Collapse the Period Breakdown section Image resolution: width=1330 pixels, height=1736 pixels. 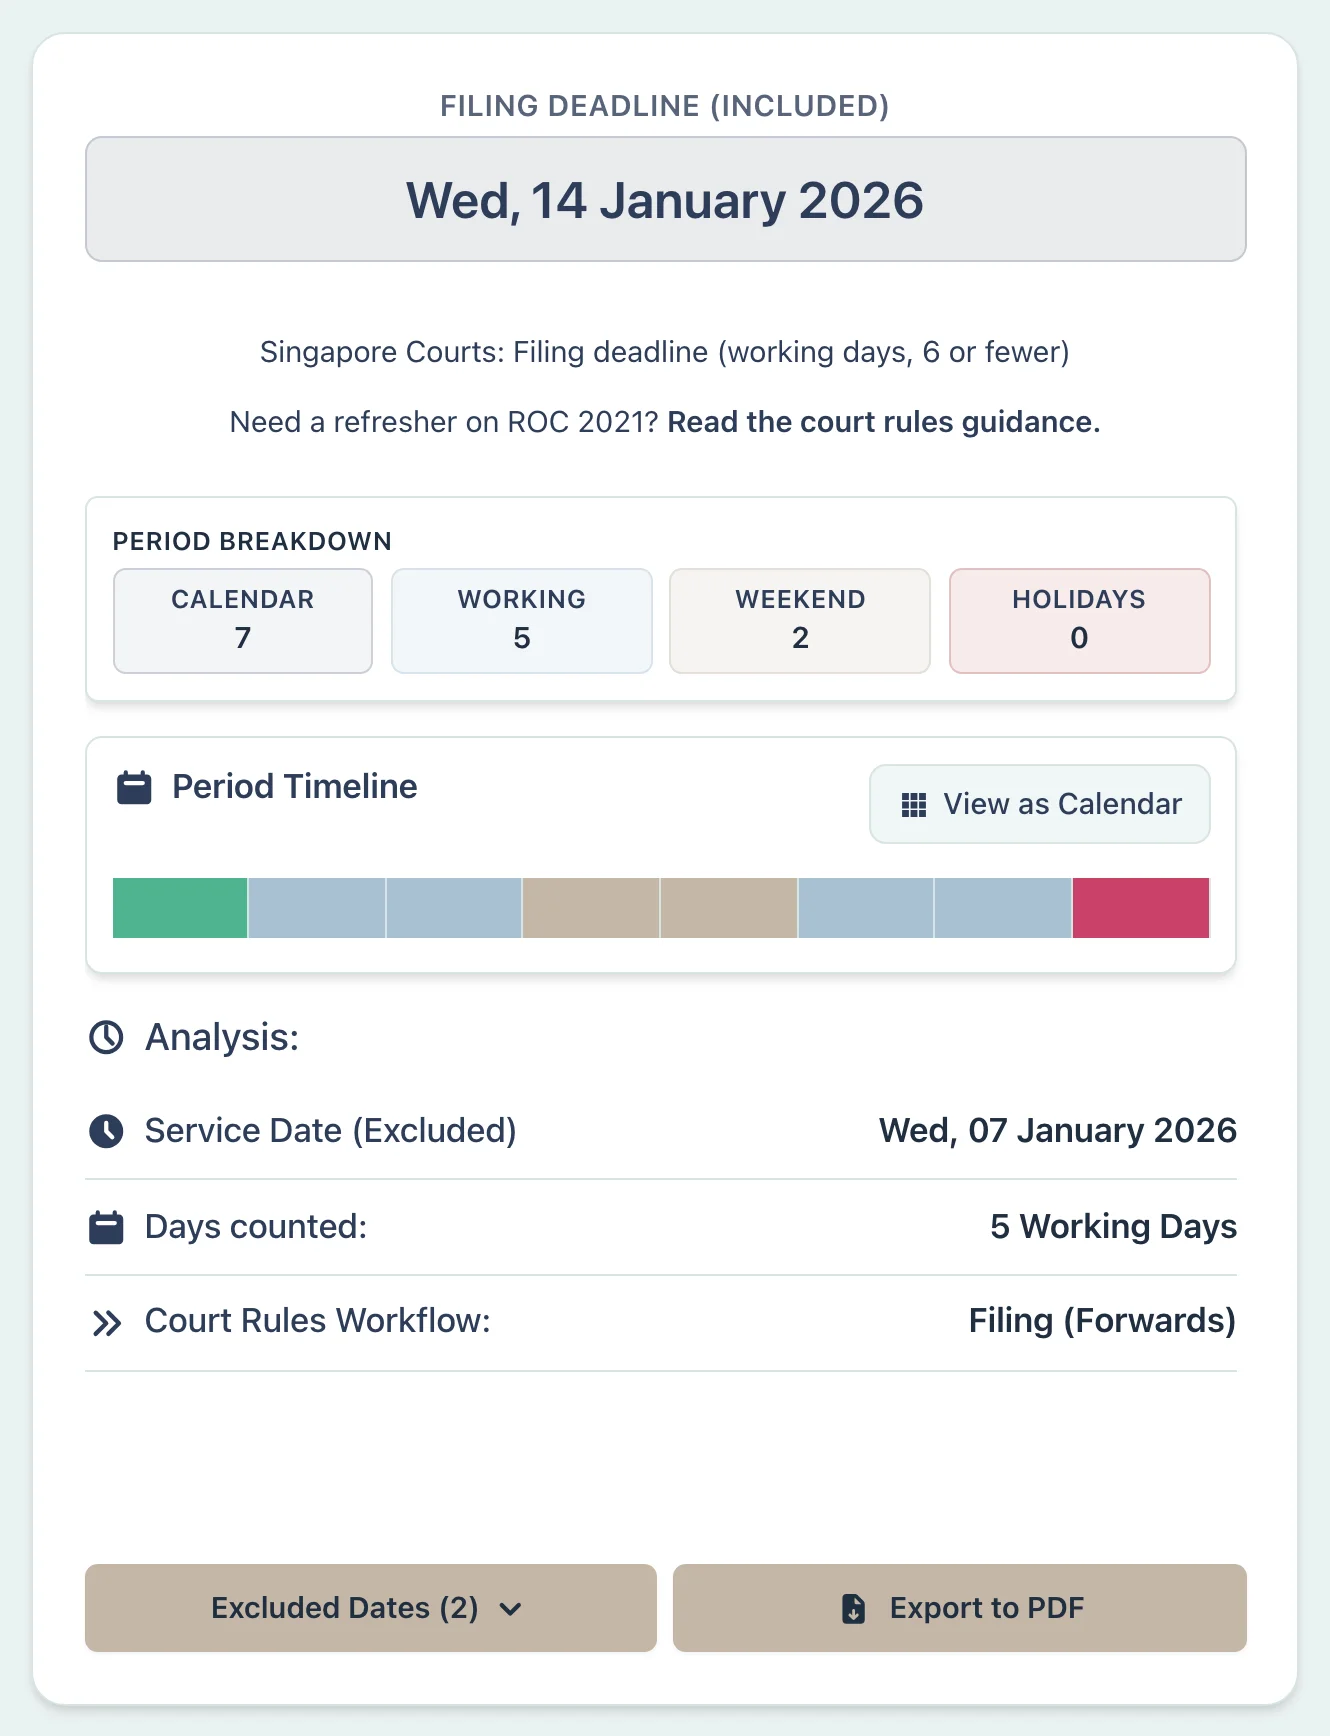252,541
